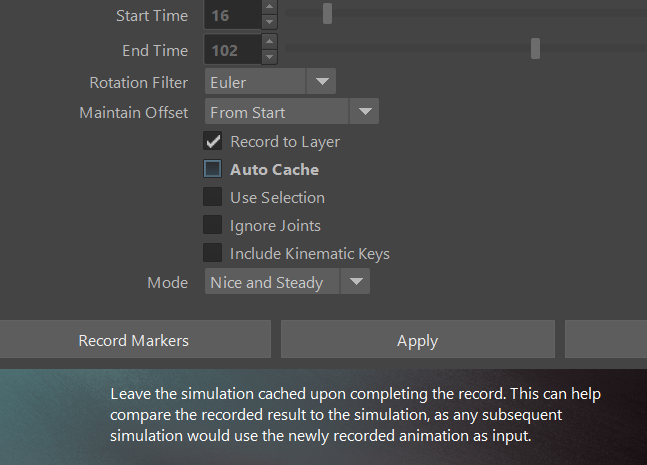Open the Mode dropdown menu
Viewport: 647px width, 465px height.
[x=355, y=283]
